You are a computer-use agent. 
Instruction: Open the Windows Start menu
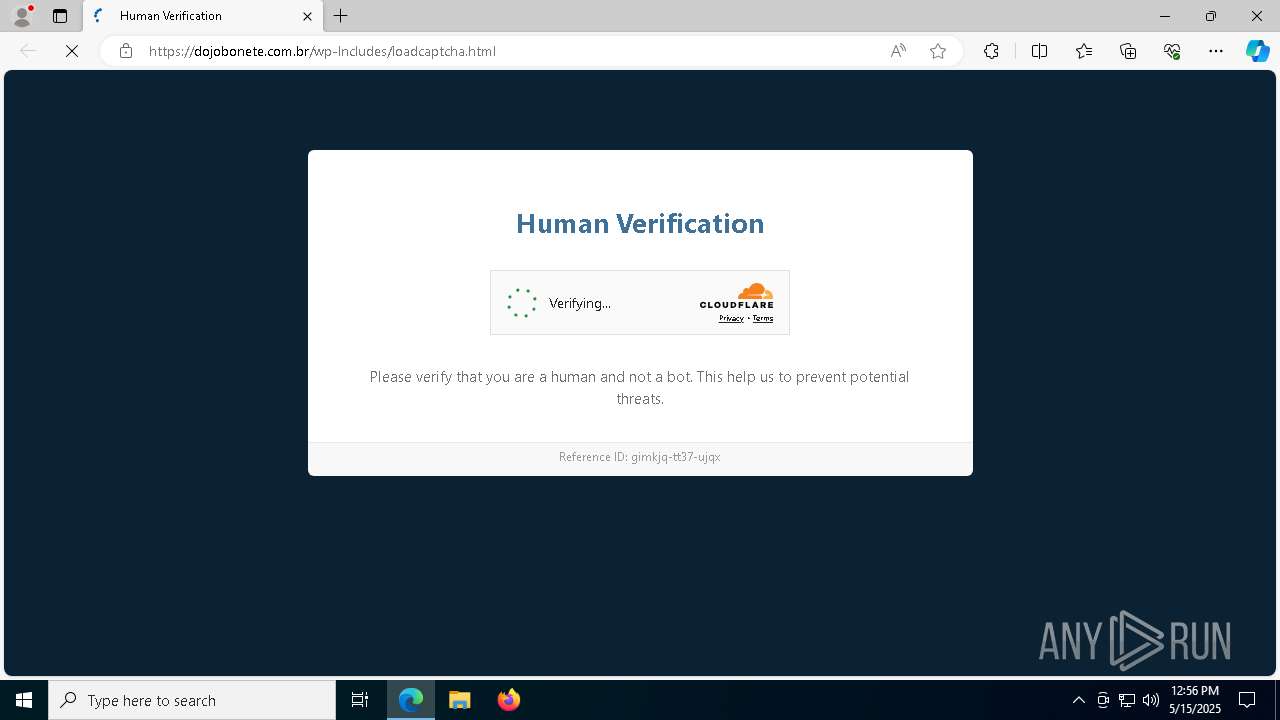click(x=24, y=700)
